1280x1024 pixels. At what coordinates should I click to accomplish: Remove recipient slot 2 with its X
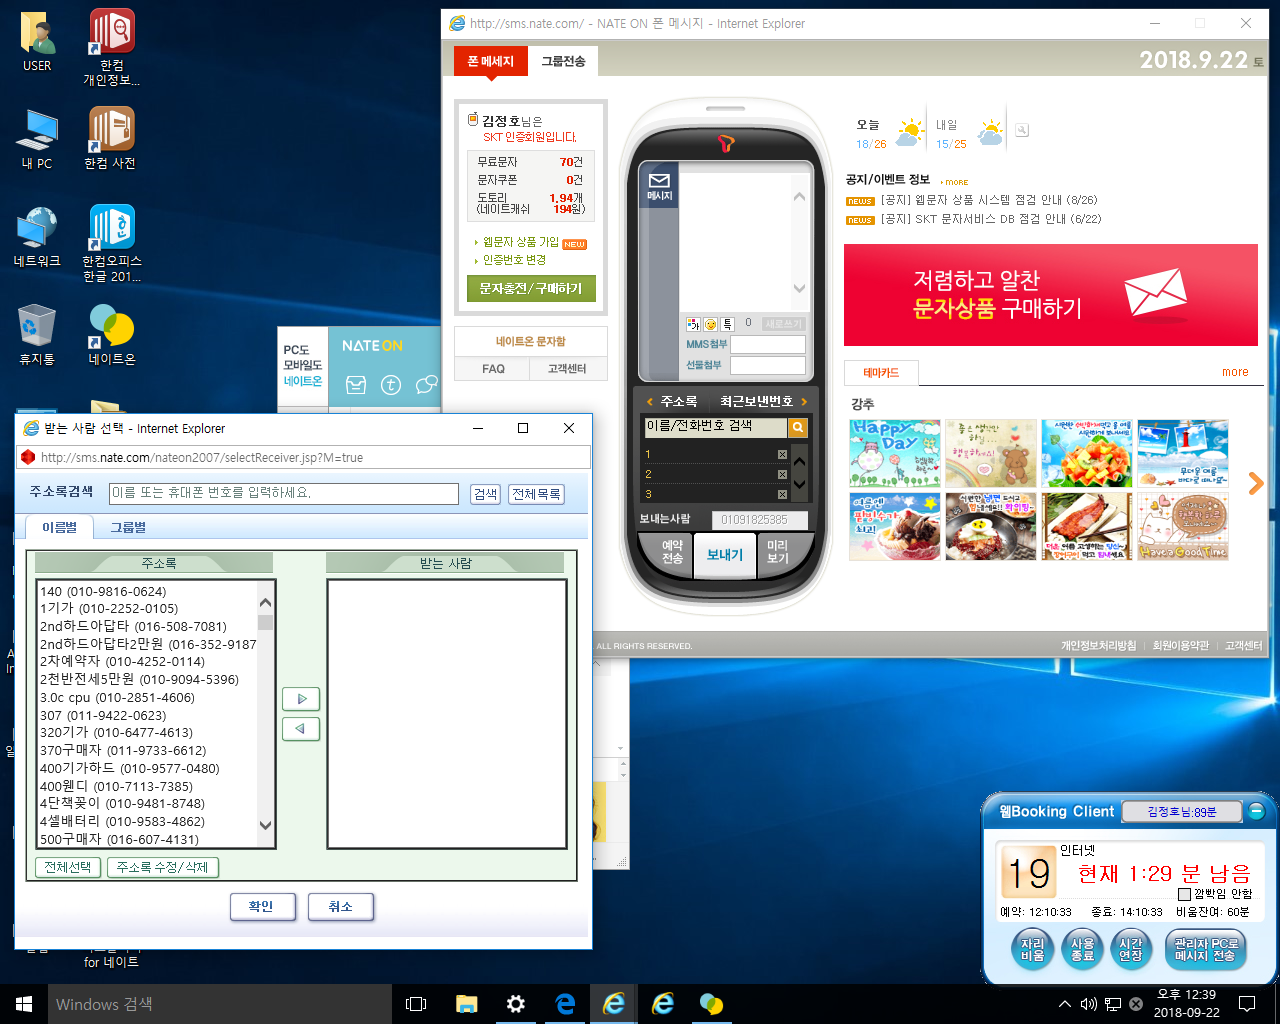click(x=782, y=475)
